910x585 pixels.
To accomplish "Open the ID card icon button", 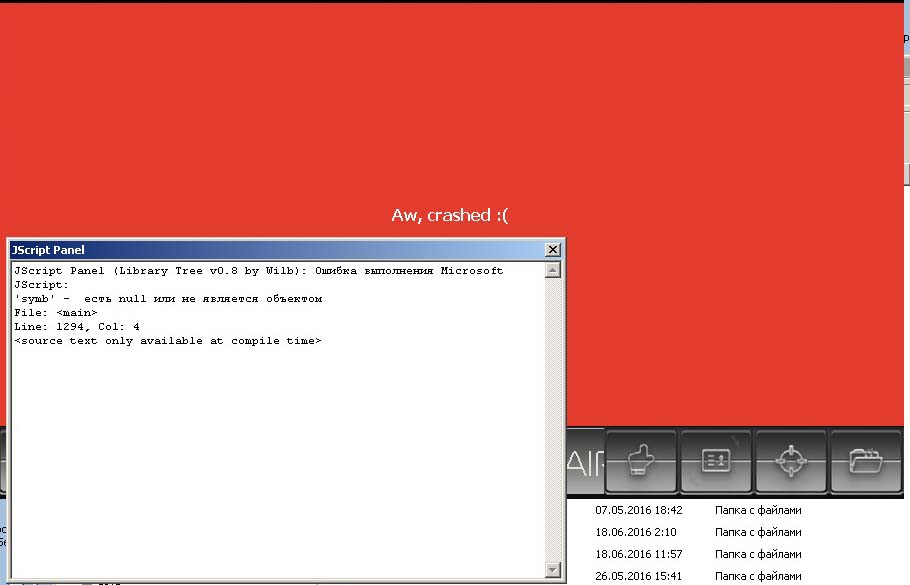I will tap(716, 461).
